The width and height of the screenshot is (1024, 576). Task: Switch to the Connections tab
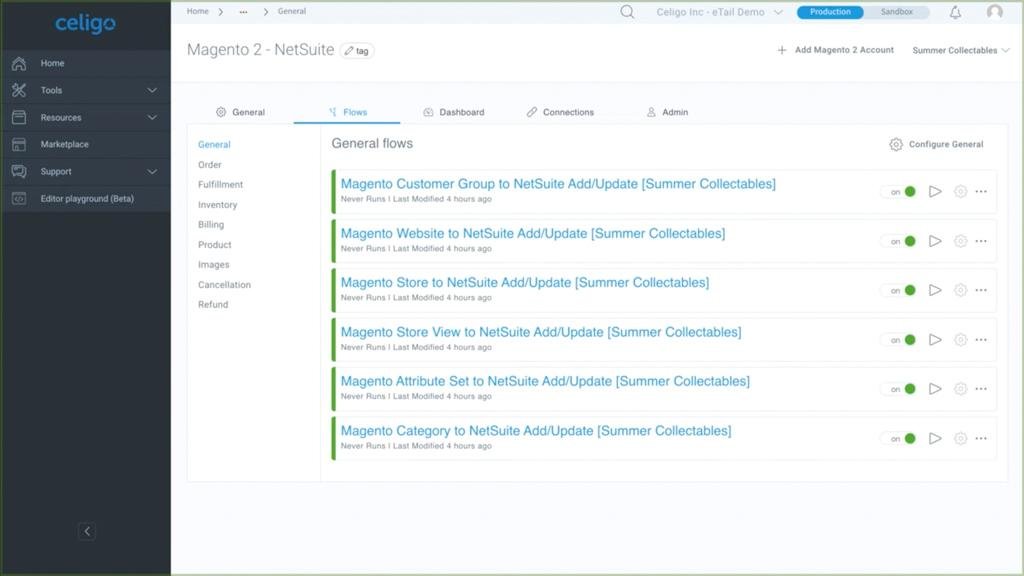tap(560, 112)
